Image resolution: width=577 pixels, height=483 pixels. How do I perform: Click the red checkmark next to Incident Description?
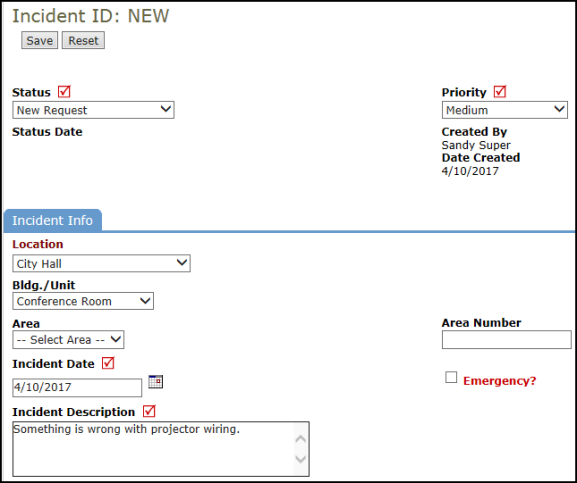pos(149,411)
